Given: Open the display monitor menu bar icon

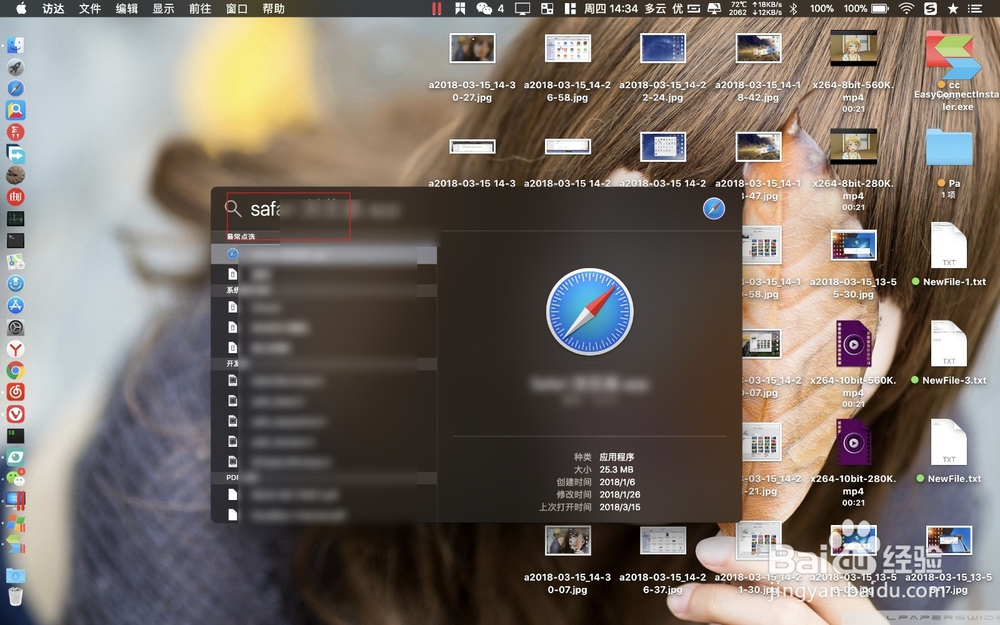Looking at the screenshot, I should click(522, 8).
